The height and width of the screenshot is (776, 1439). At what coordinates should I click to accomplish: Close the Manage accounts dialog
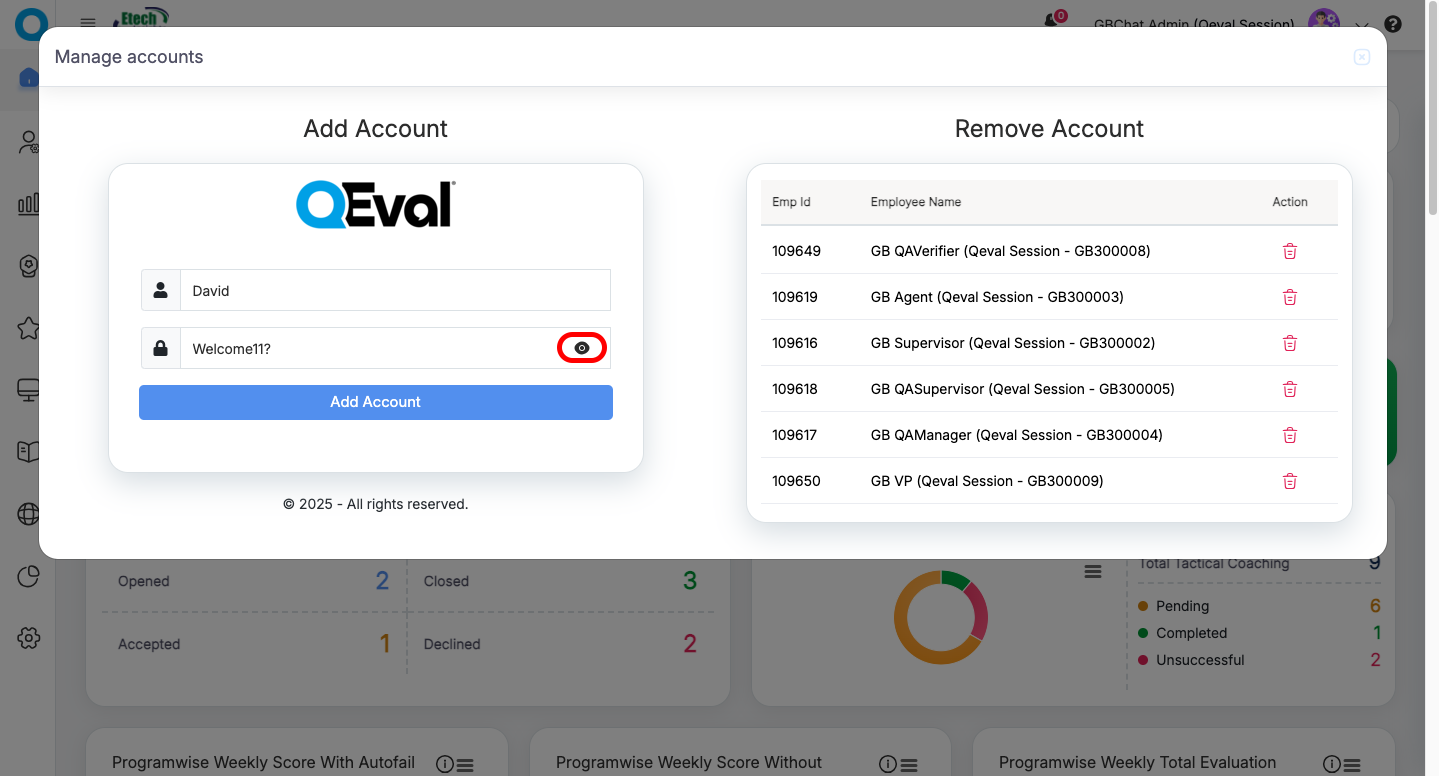(1361, 57)
